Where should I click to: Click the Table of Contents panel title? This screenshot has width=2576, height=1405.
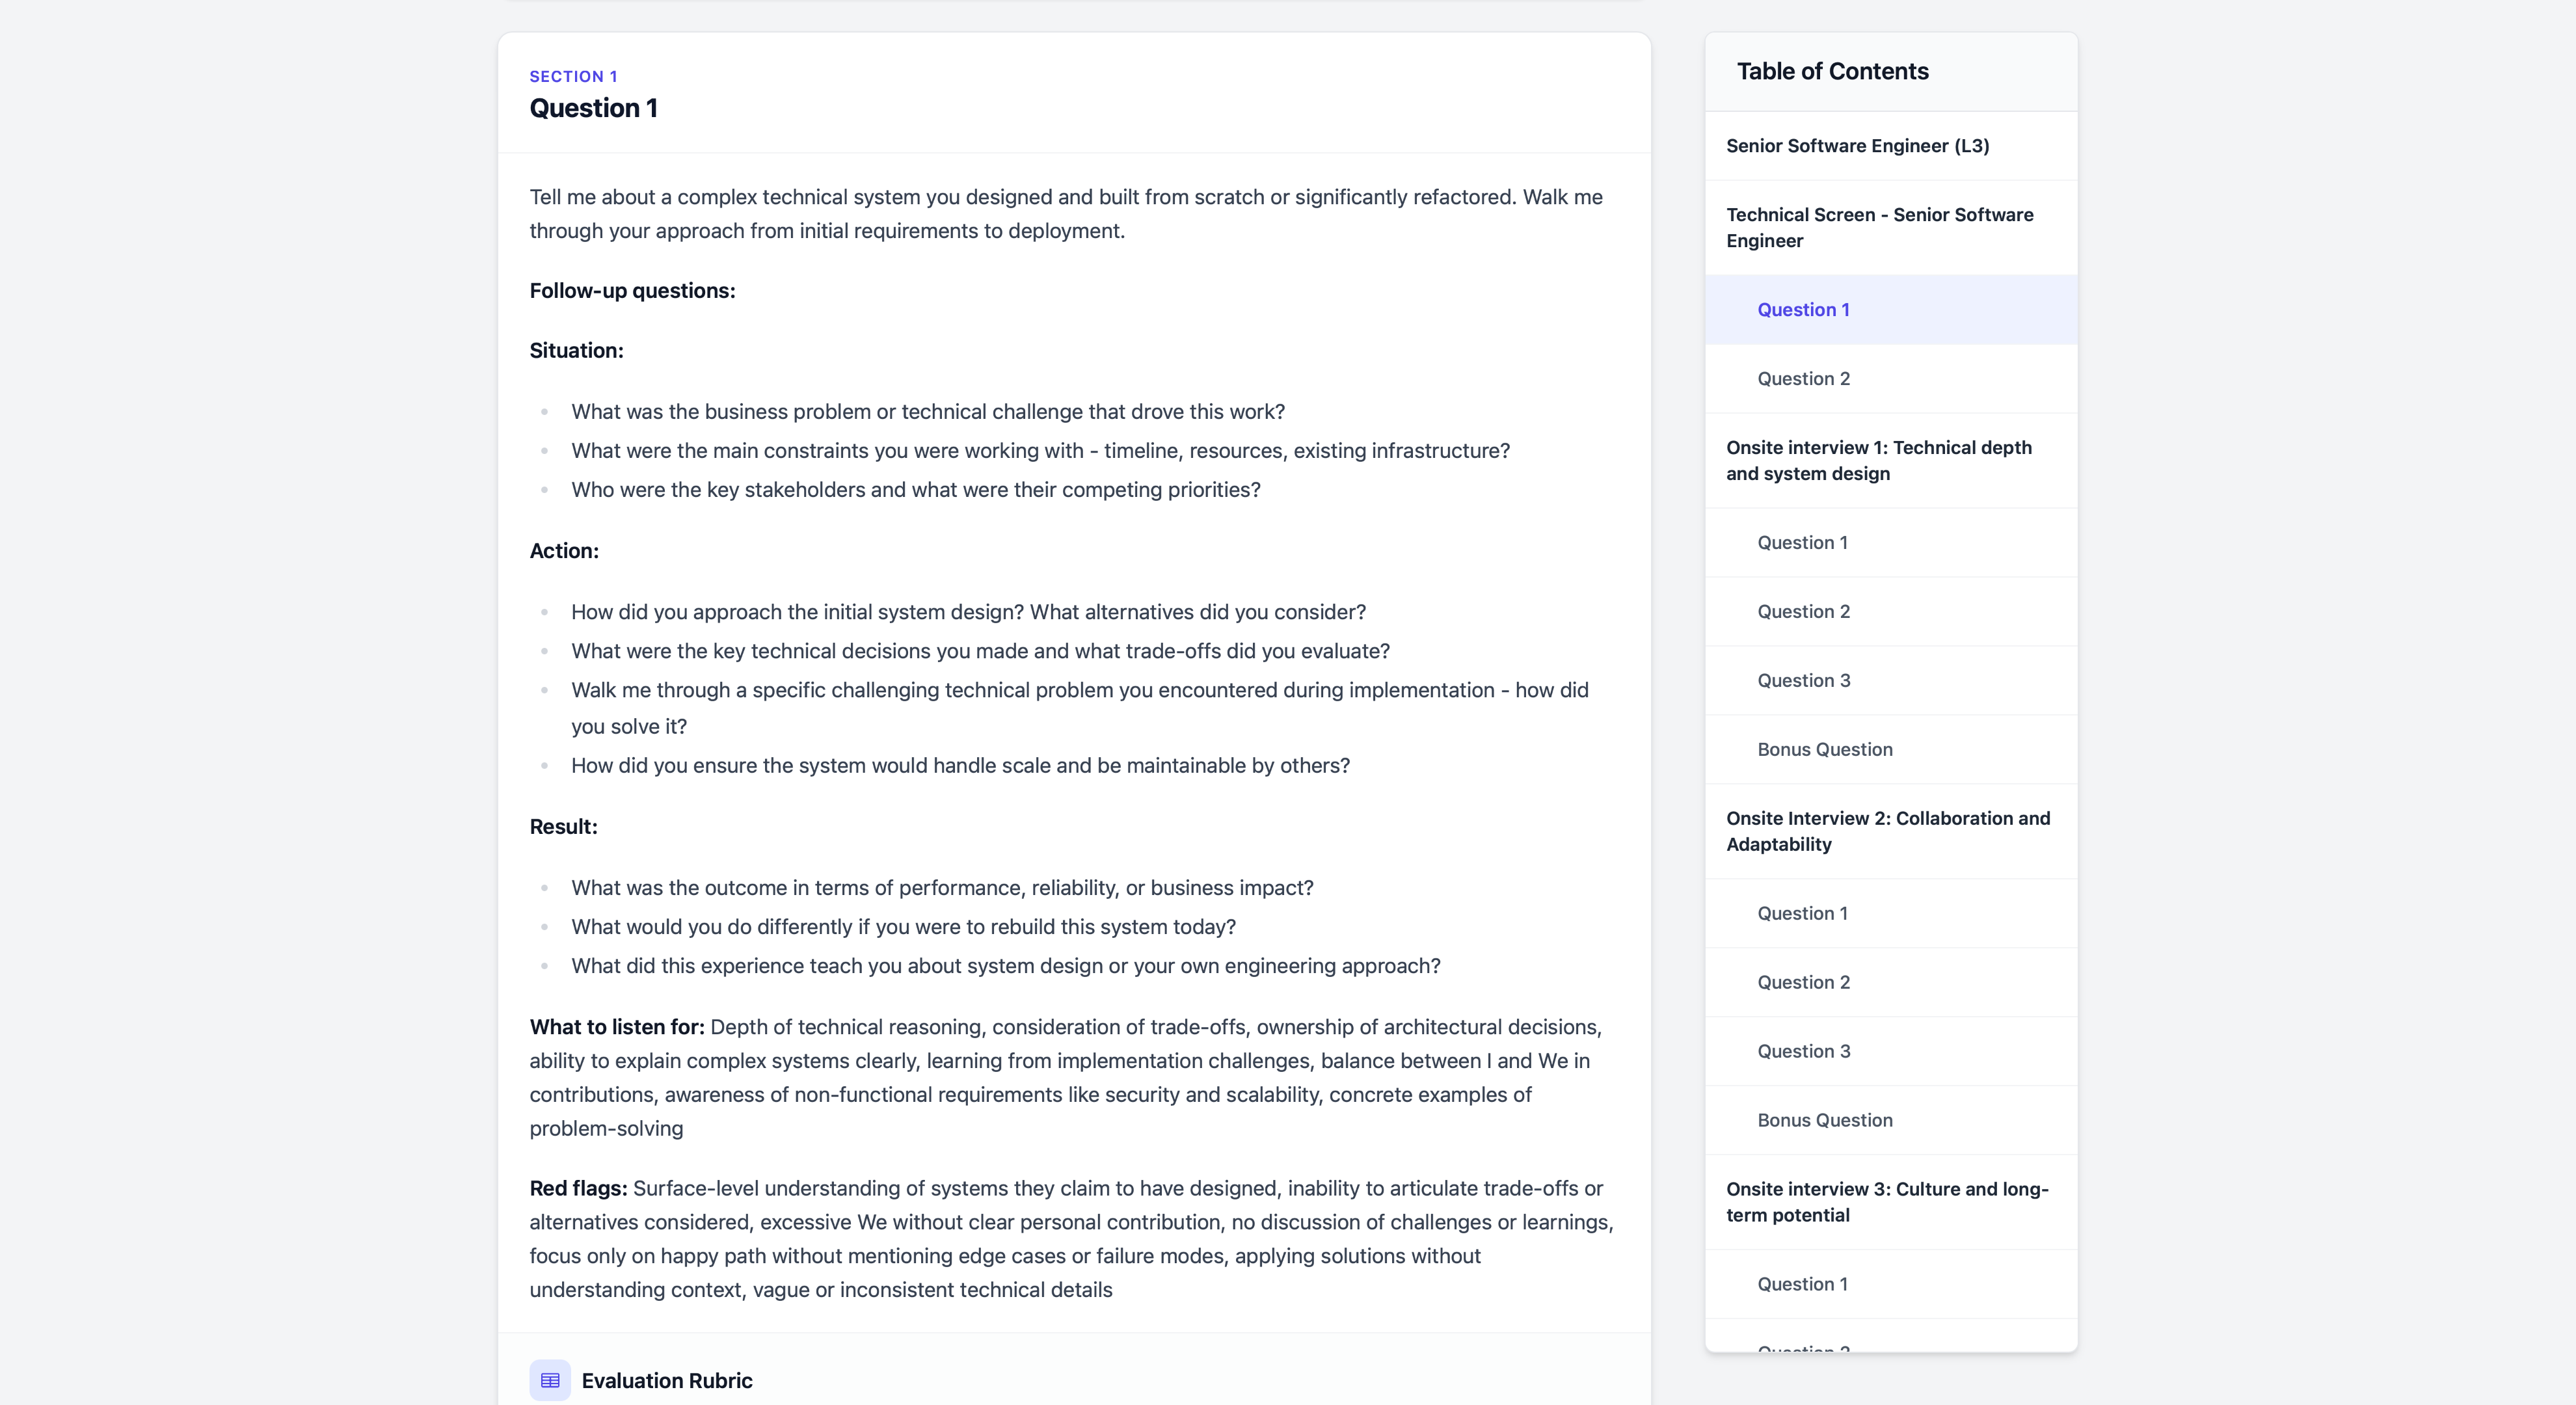pyautogui.click(x=1832, y=72)
